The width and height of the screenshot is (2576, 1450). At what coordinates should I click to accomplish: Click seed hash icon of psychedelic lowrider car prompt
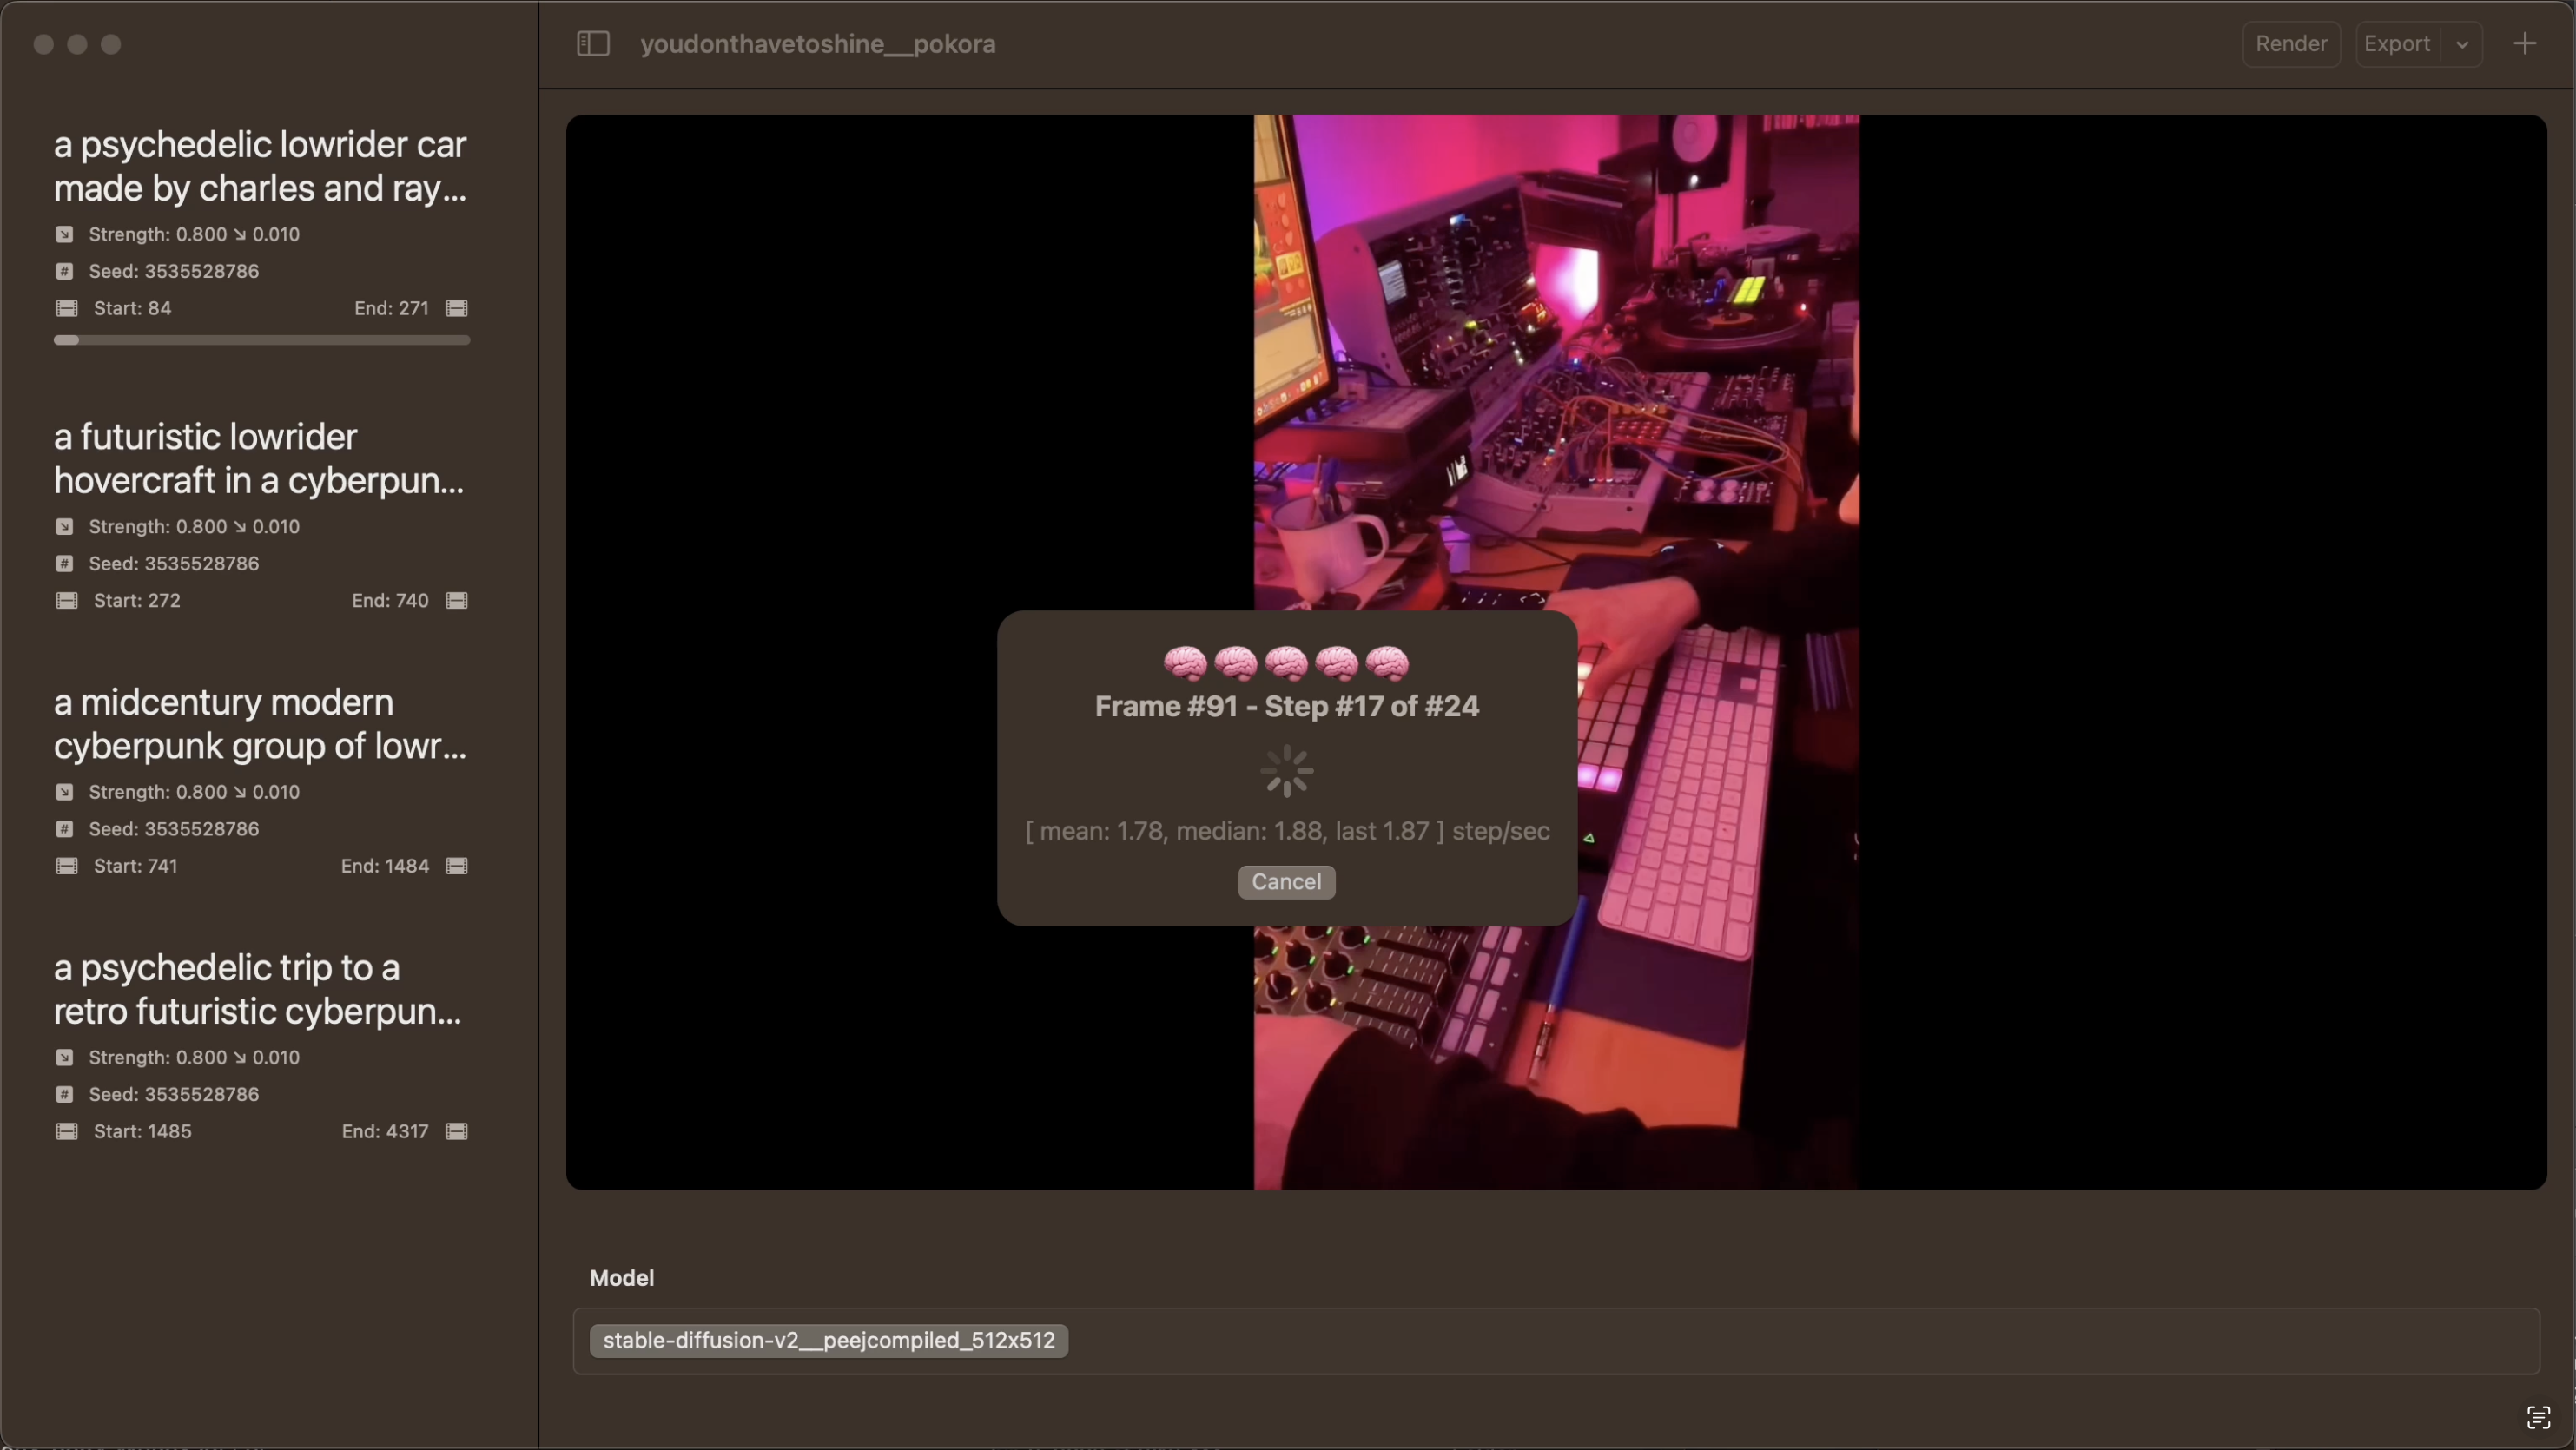click(65, 272)
